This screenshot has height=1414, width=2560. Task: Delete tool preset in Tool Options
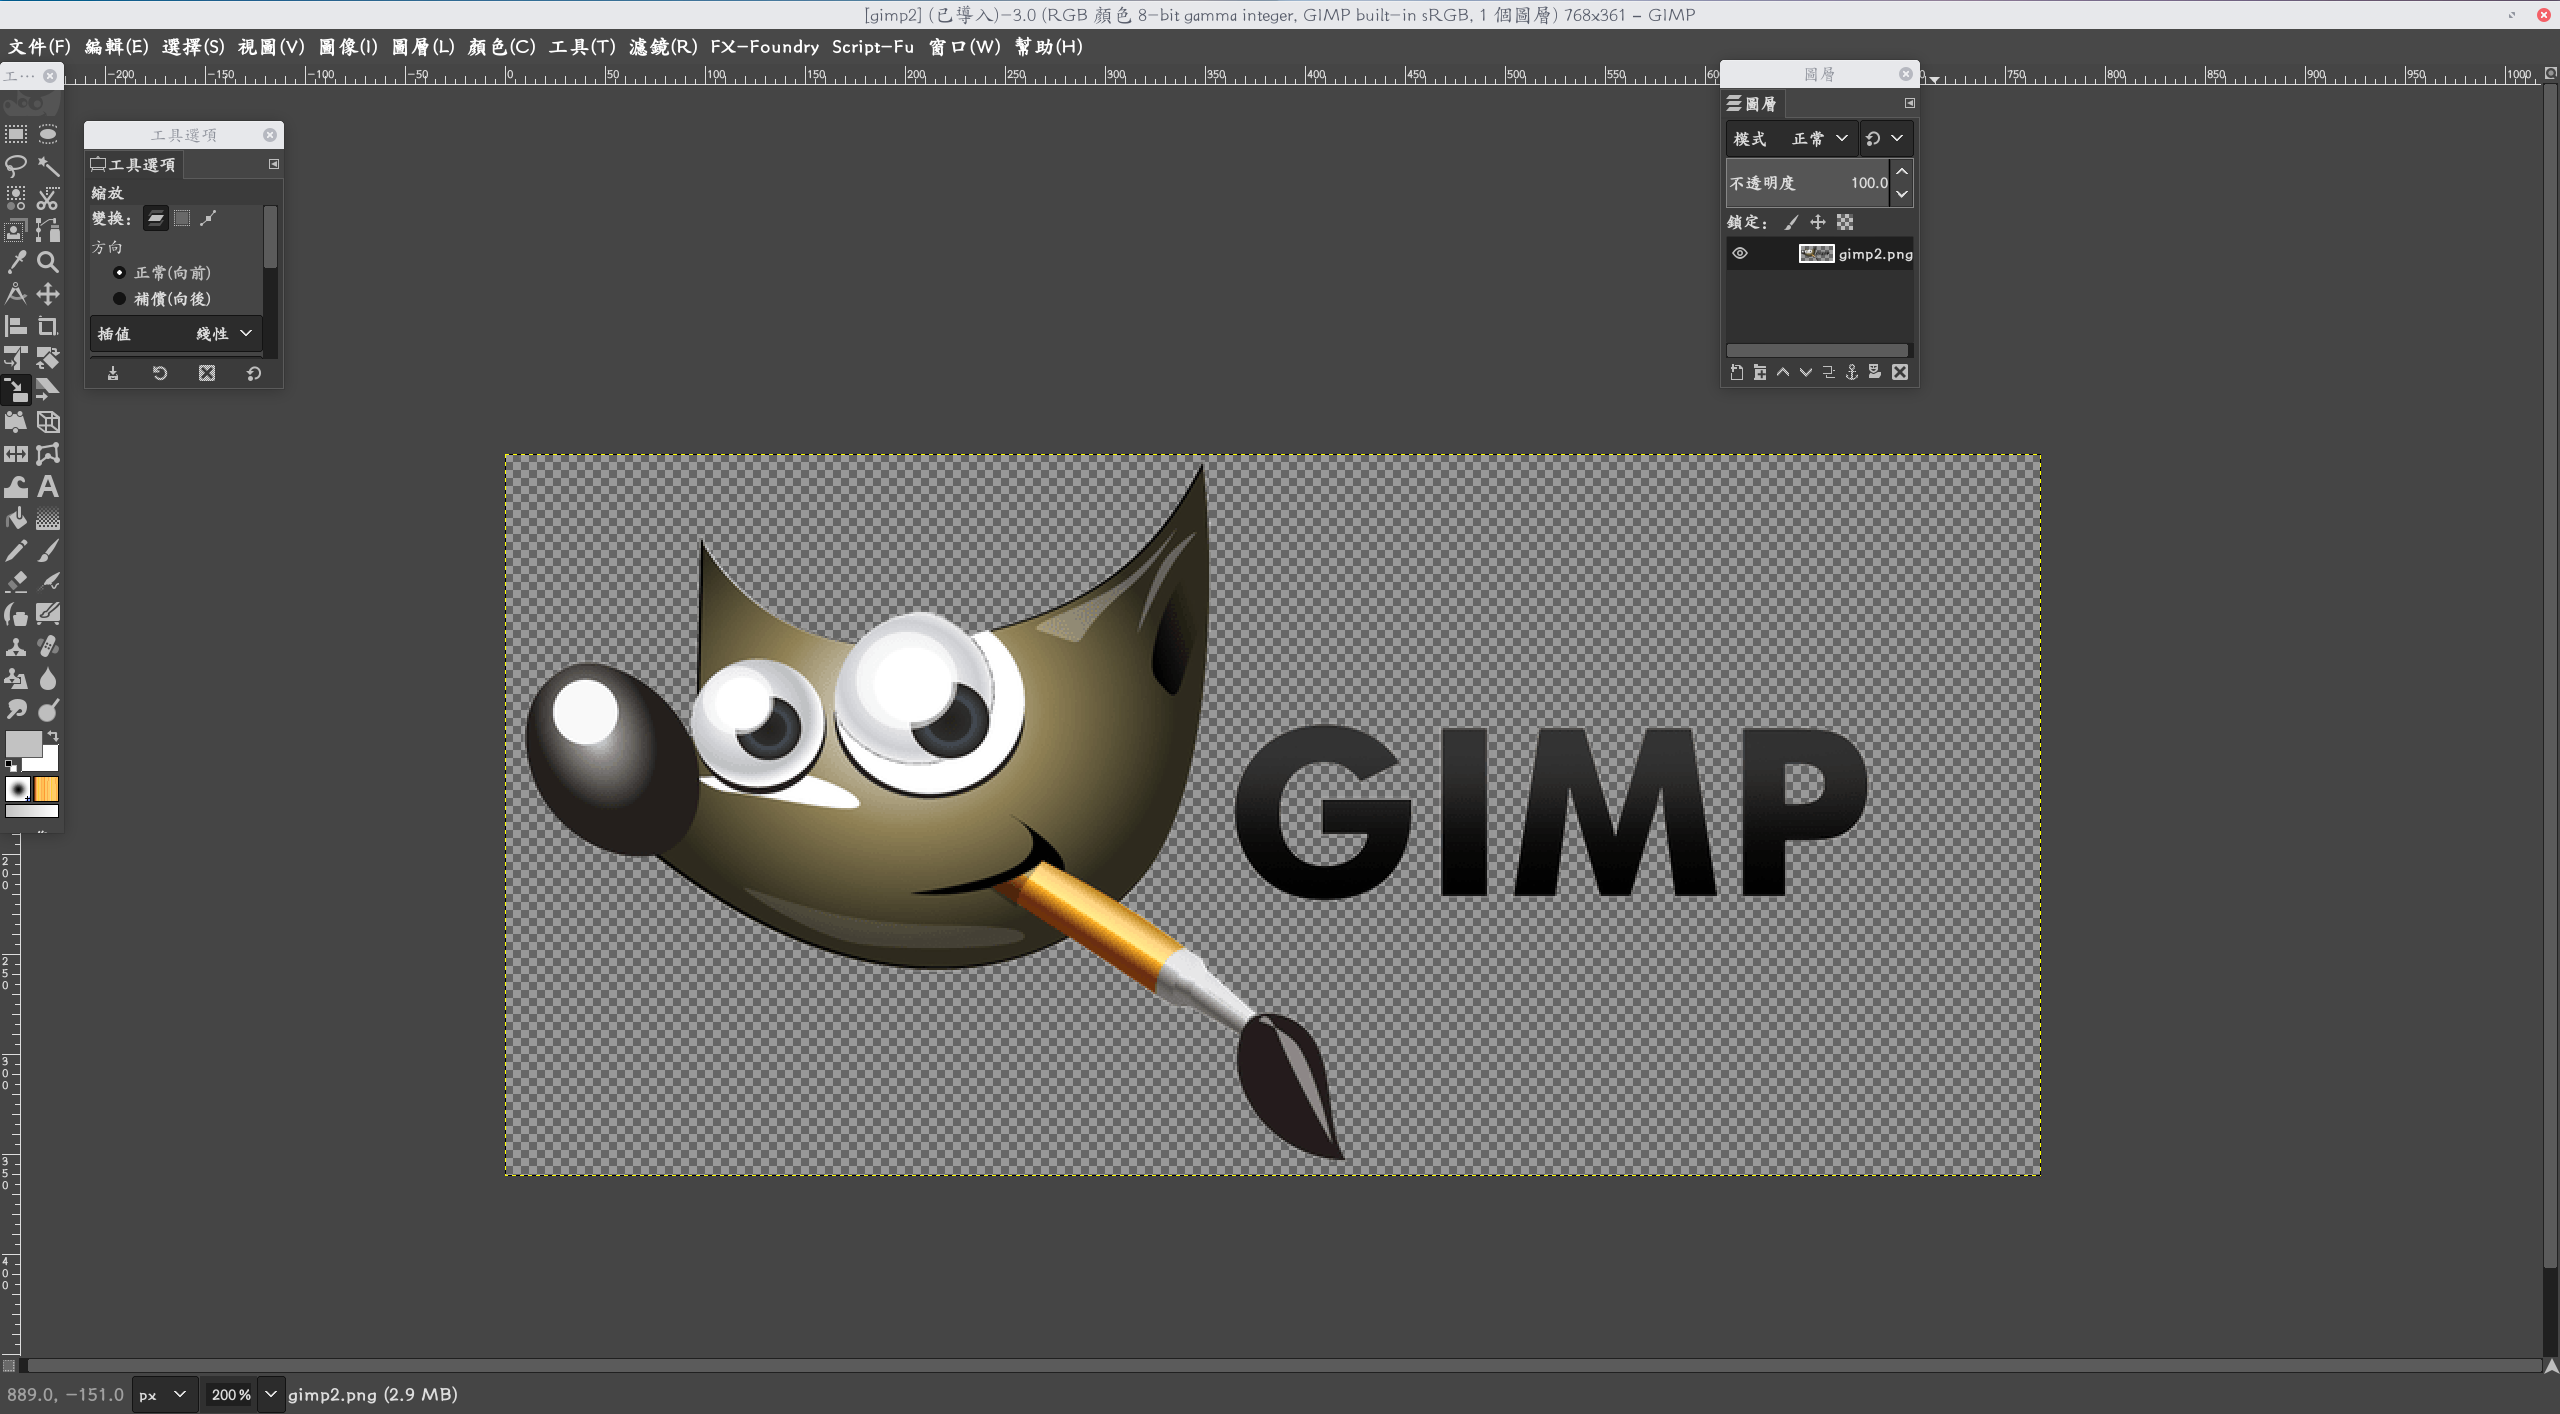pos(207,373)
